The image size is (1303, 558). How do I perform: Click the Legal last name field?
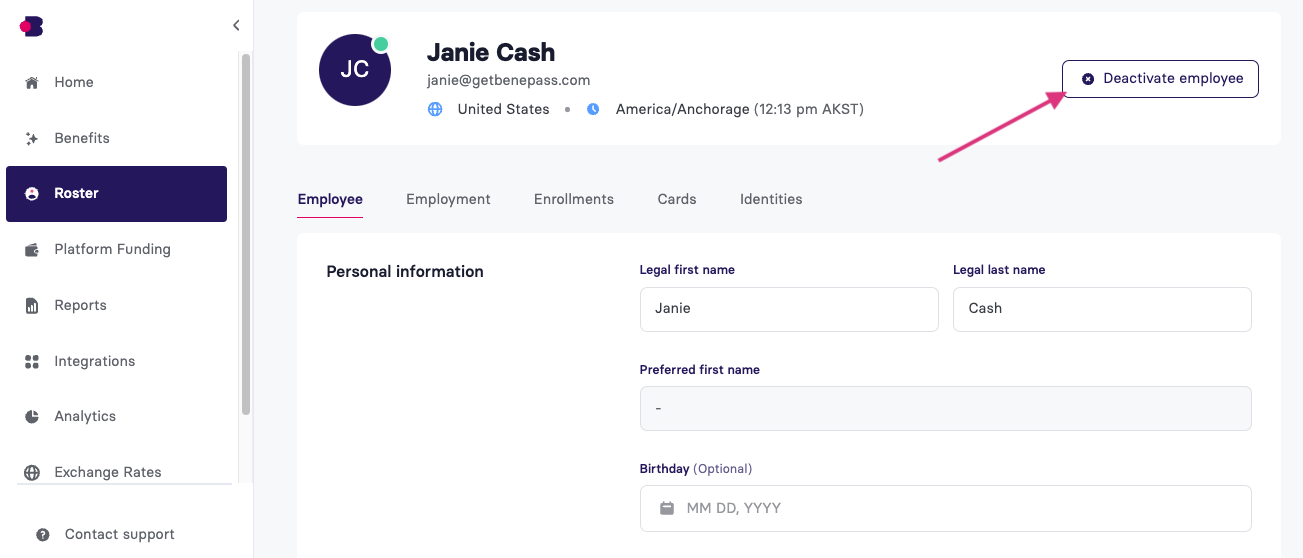tap(1102, 309)
